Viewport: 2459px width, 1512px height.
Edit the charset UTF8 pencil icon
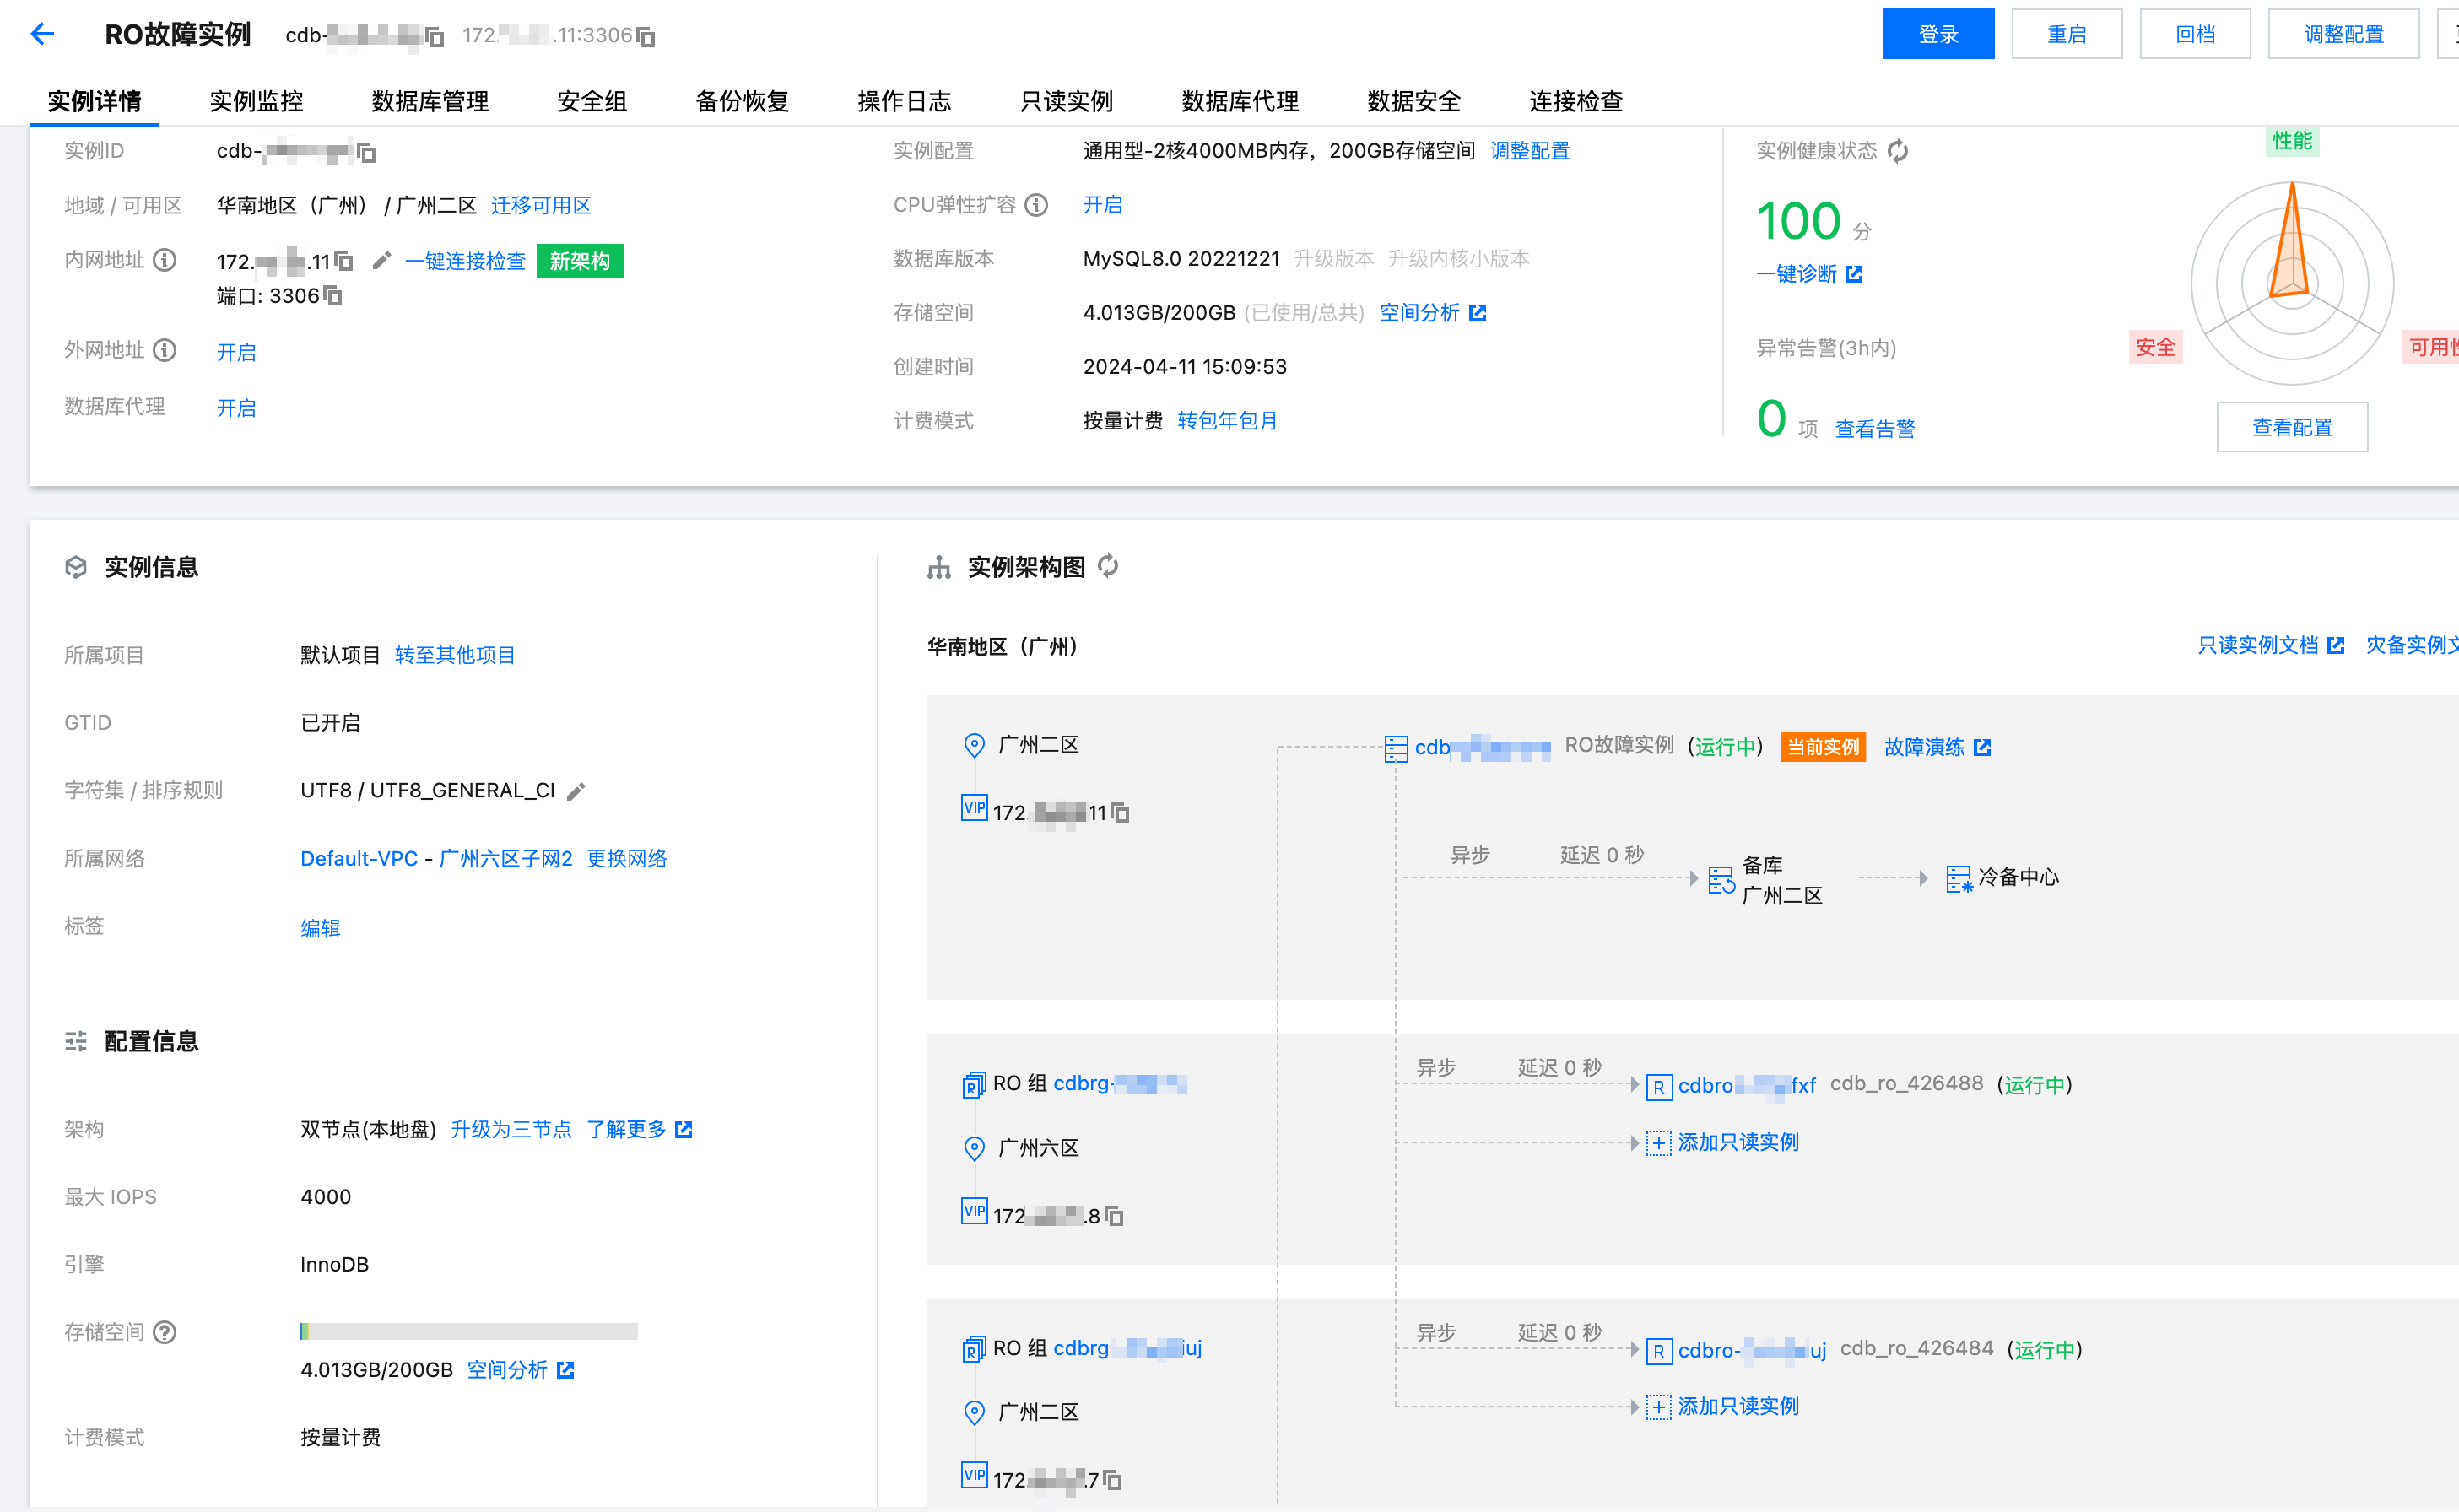click(x=576, y=791)
